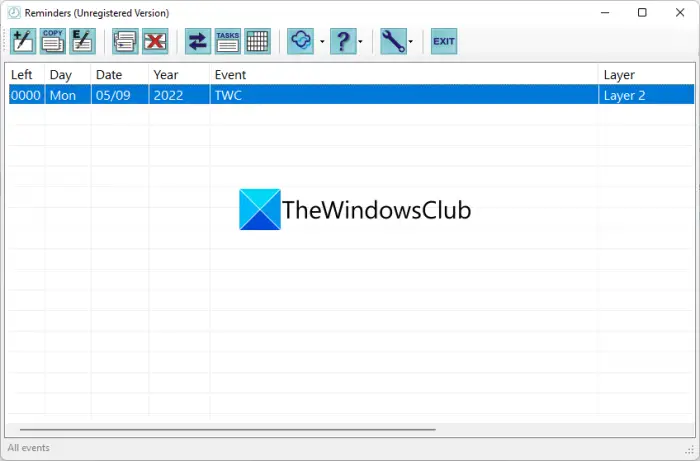Click the Reminders clock title bar icon

[x=14, y=13]
